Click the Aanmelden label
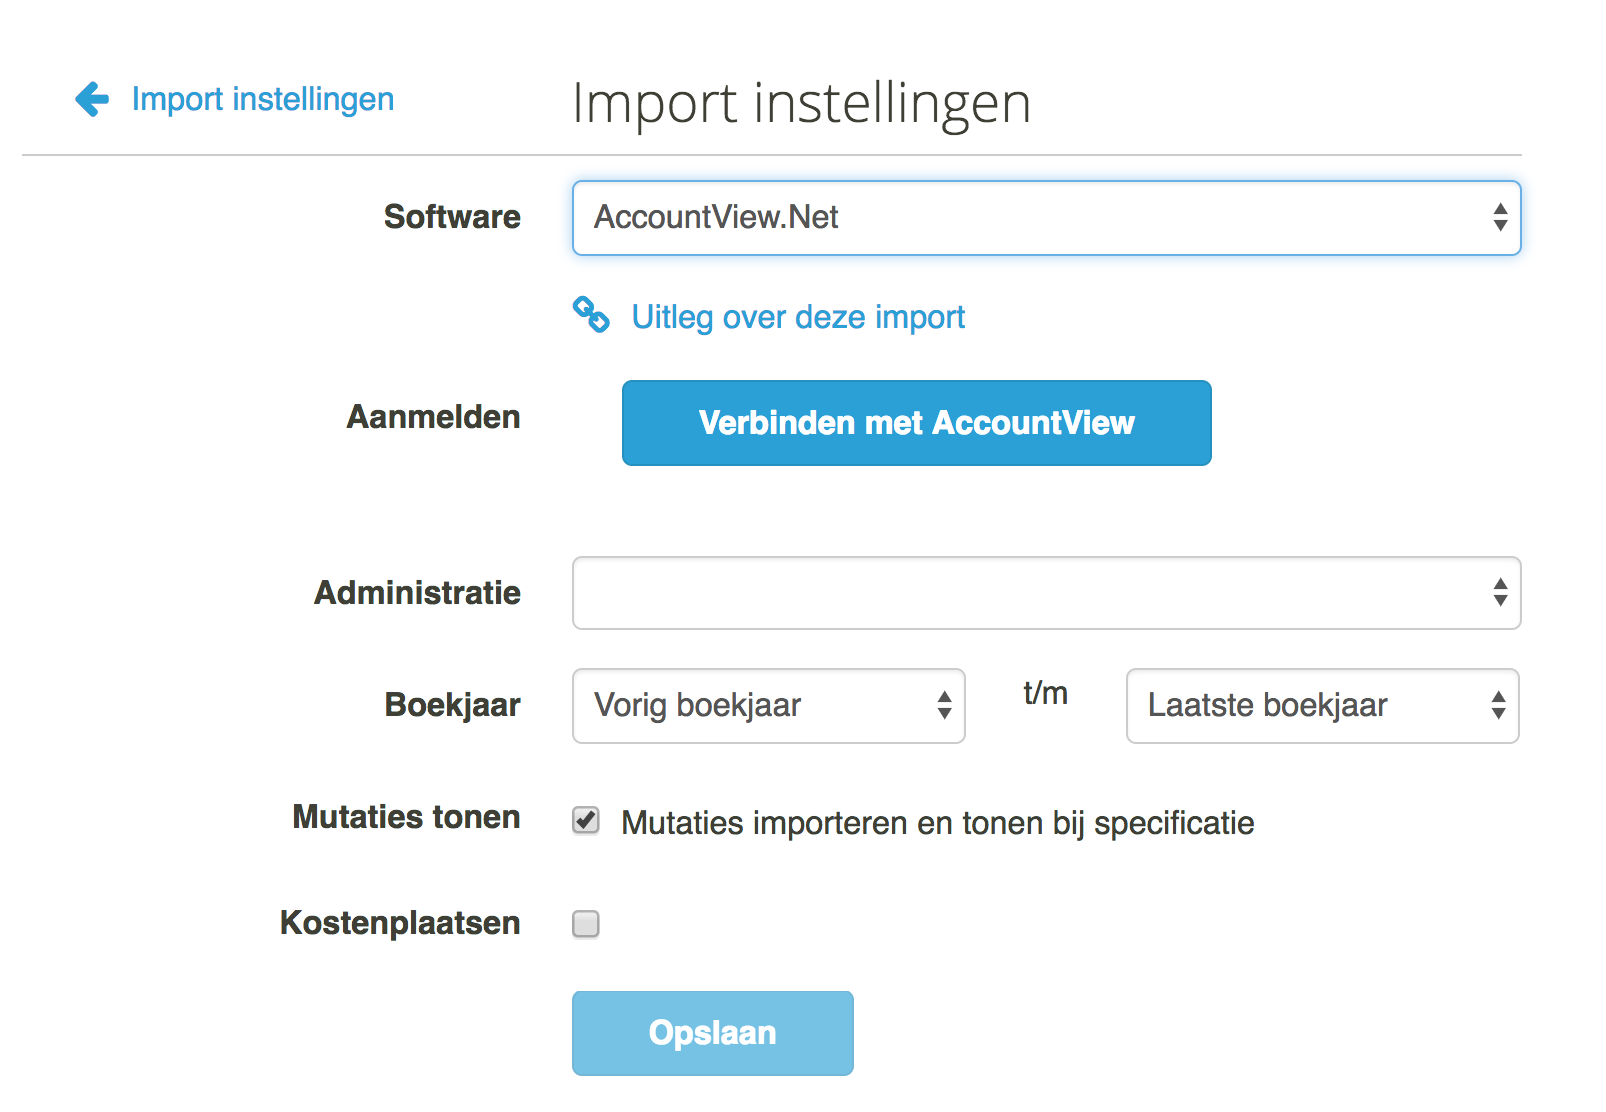 click(433, 417)
